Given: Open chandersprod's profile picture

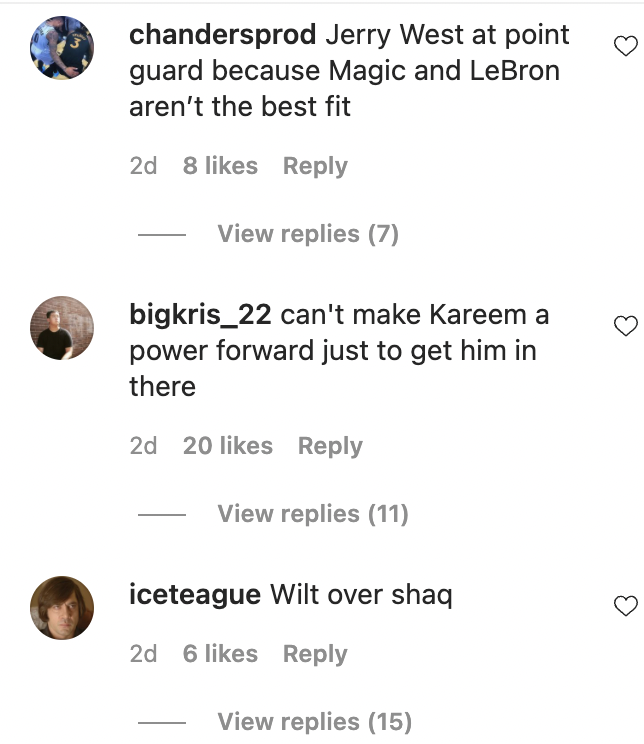Looking at the screenshot, I should (62, 48).
